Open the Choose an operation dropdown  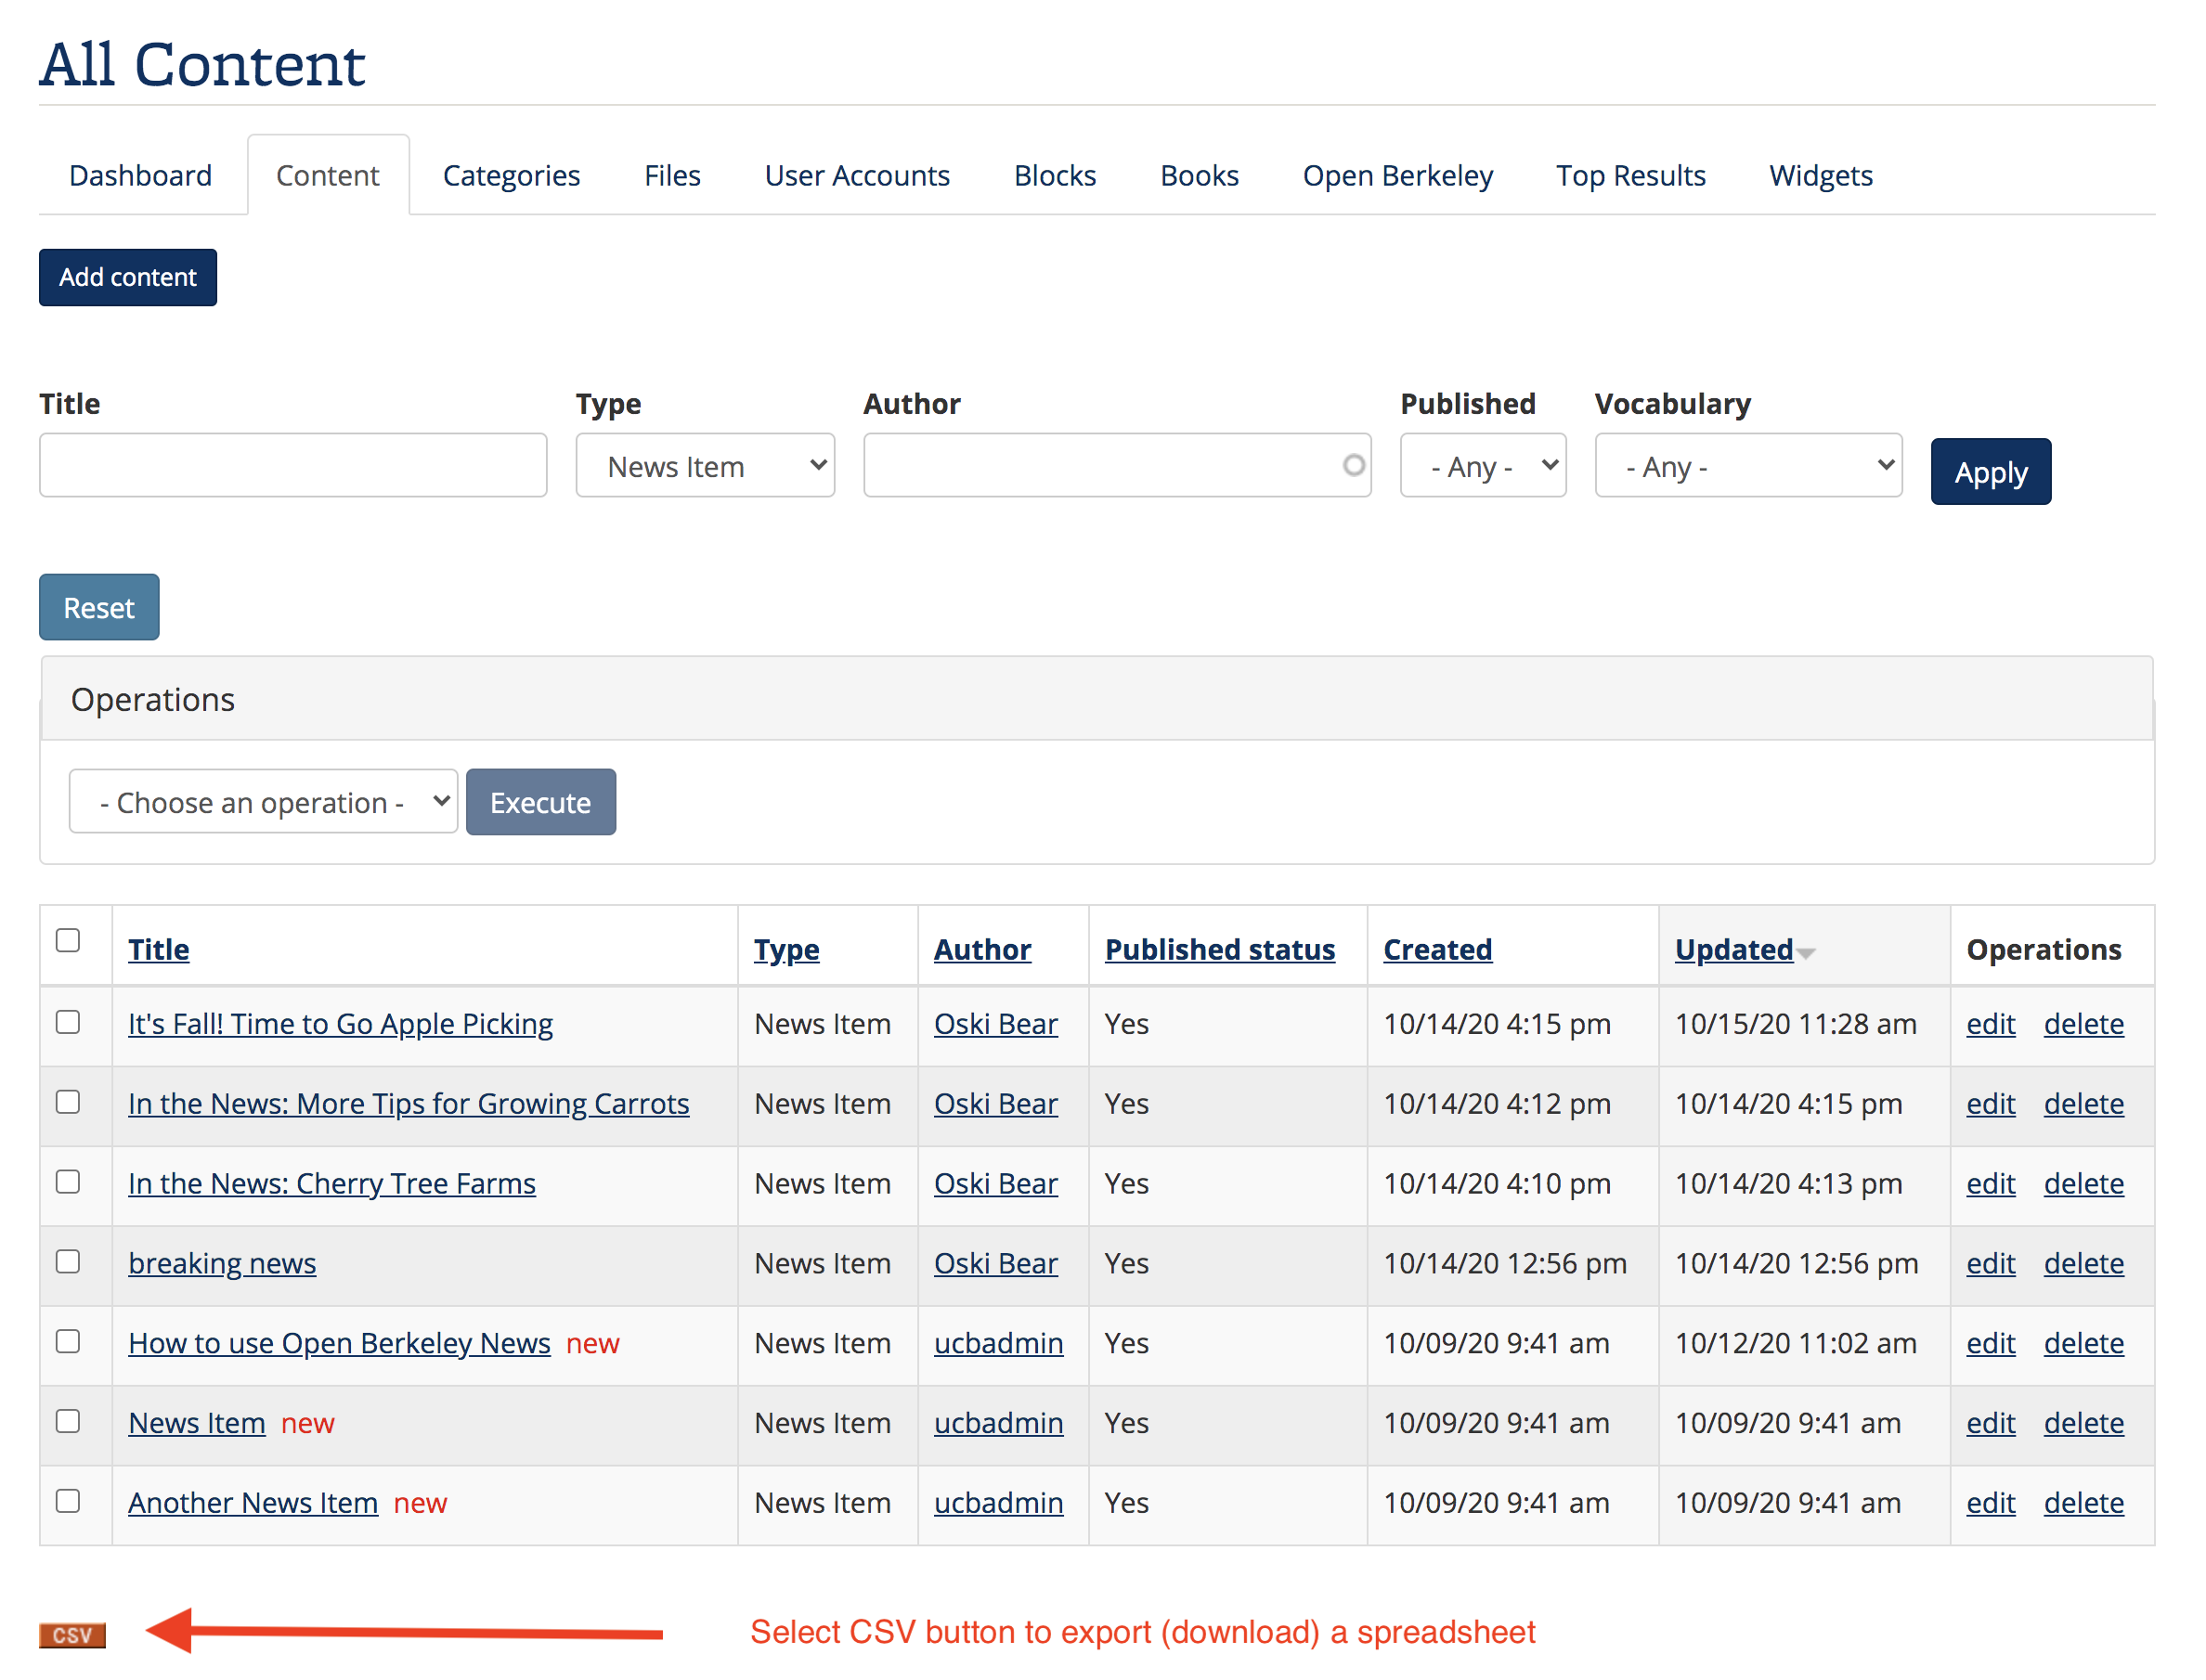263,801
